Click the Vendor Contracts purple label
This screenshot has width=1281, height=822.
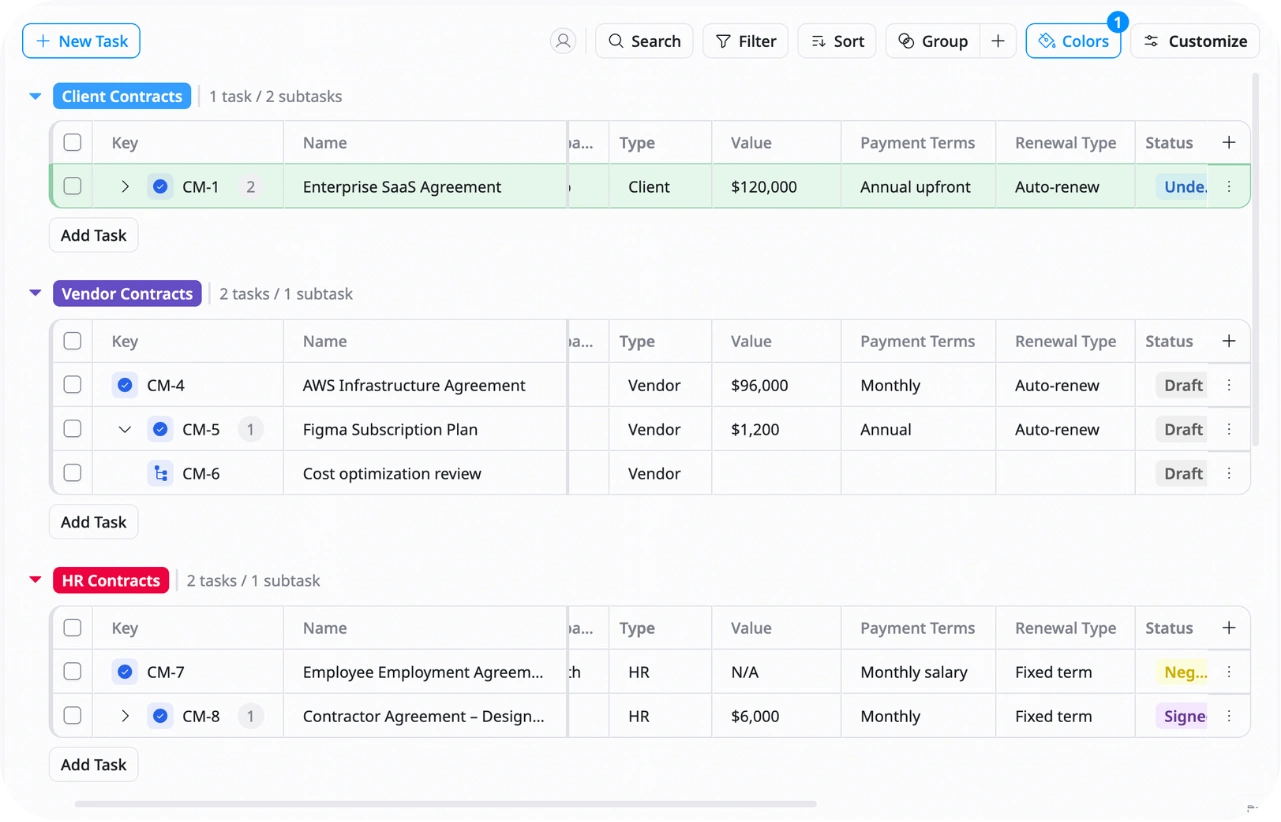[x=127, y=293]
